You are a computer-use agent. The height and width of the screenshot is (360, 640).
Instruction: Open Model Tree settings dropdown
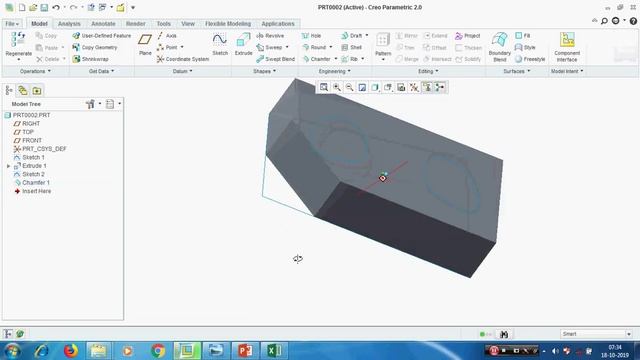[x=92, y=104]
